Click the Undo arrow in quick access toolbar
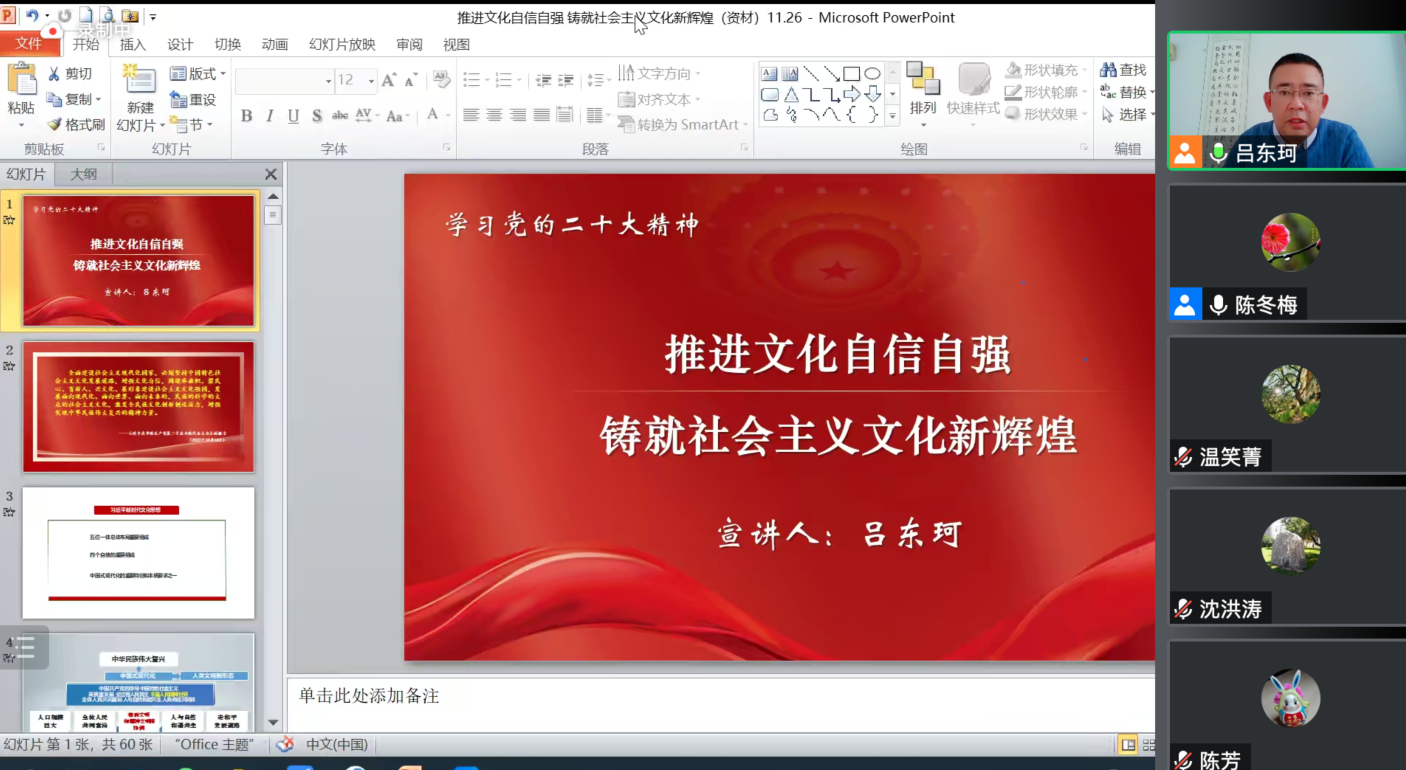 (x=32, y=16)
